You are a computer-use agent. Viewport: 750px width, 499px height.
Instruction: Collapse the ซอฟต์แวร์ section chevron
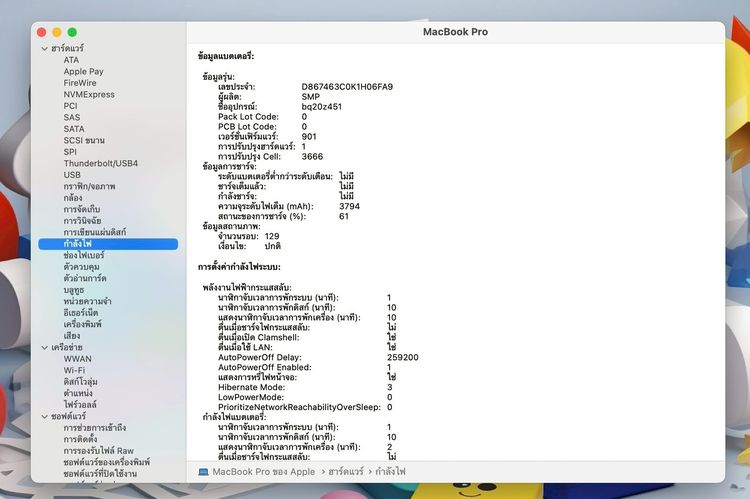(44, 417)
